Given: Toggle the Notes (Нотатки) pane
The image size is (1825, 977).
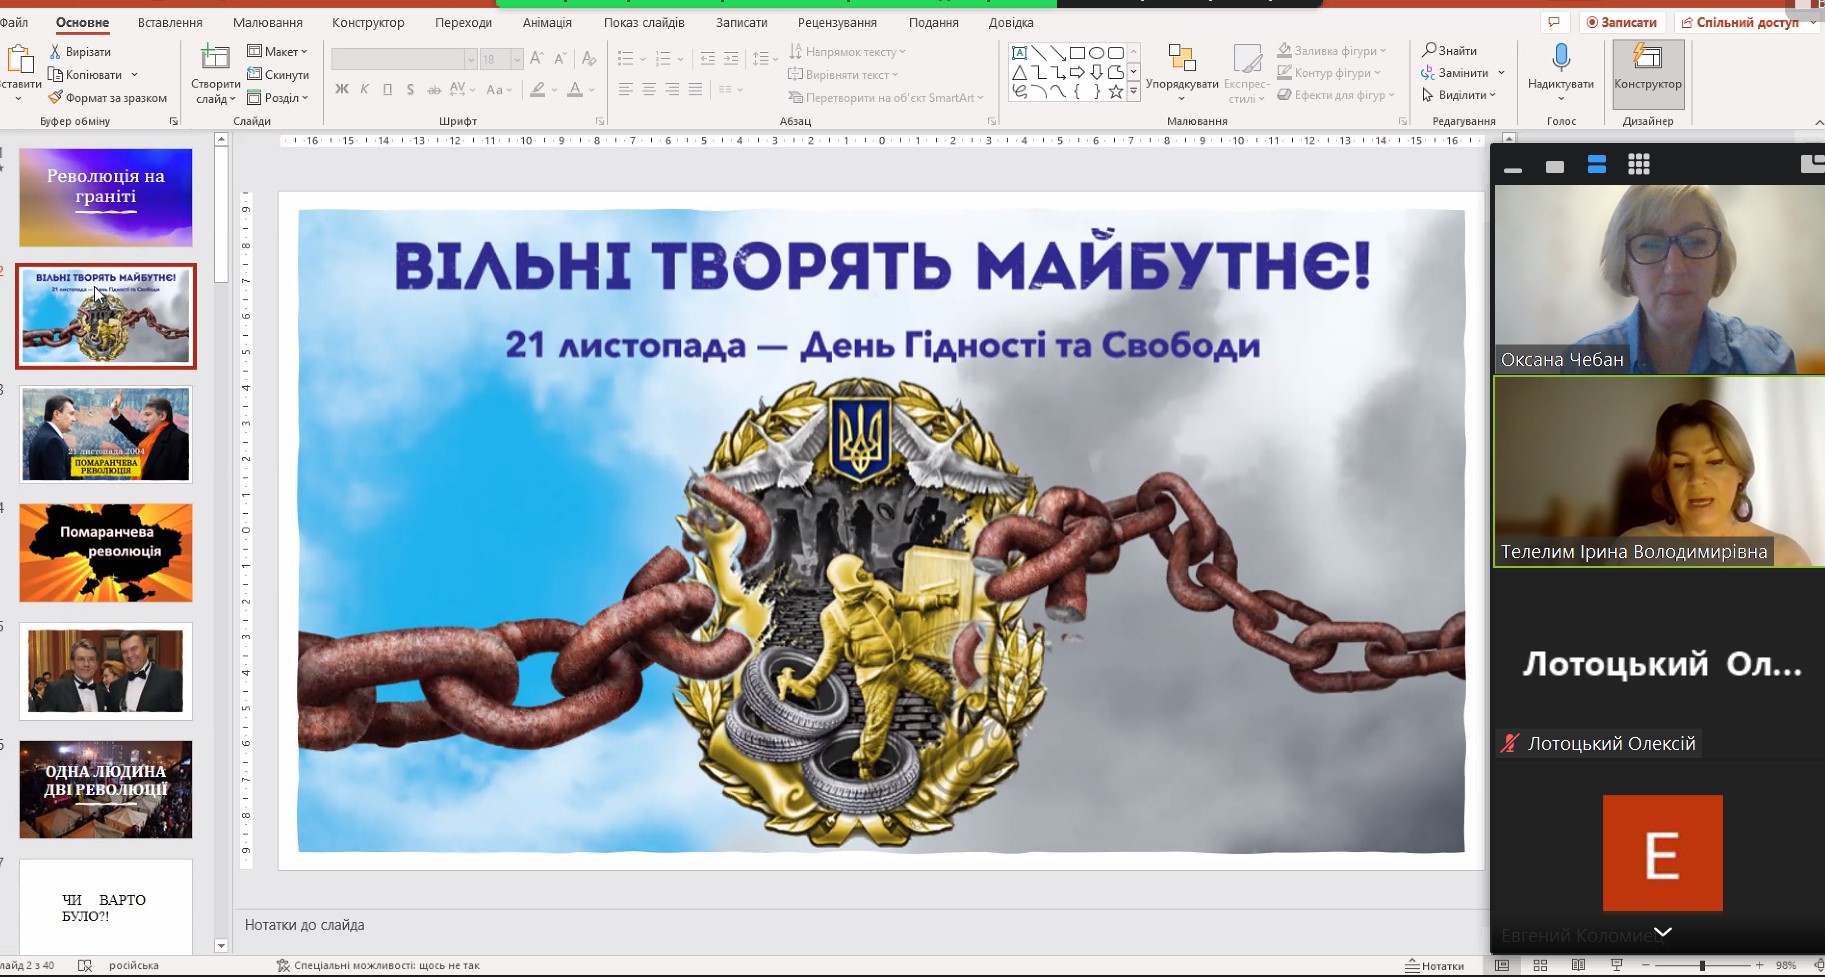Looking at the screenshot, I should (1434, 965).
